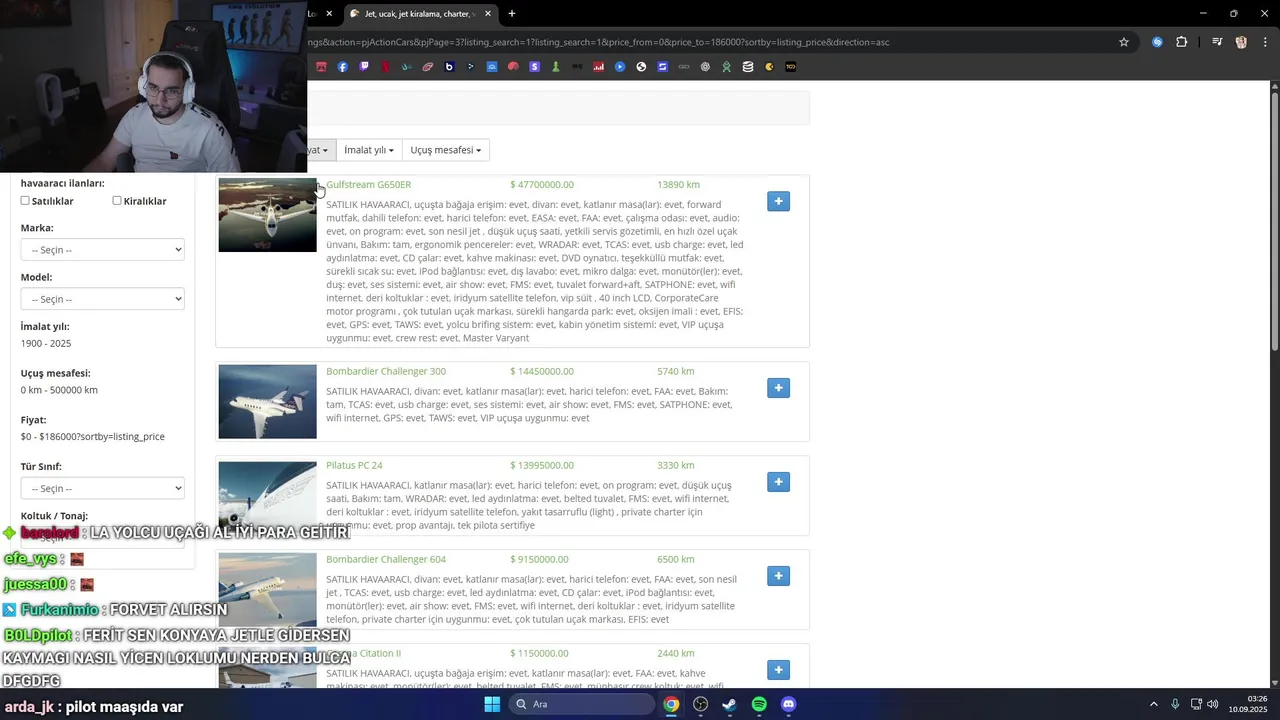Open the blue play button bookmark
The height and width of the screenshot is (720, 1280).
click(x=620, y=67)
